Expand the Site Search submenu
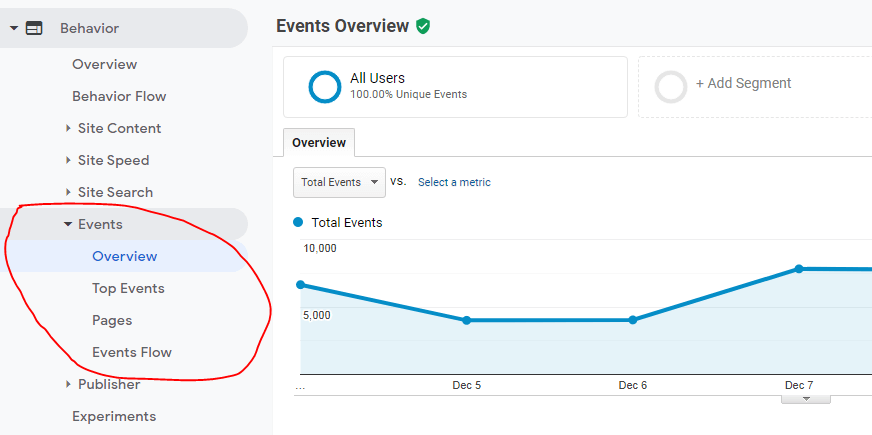The image size is (872, 435). pyautogui.click(x=68, y=192)
